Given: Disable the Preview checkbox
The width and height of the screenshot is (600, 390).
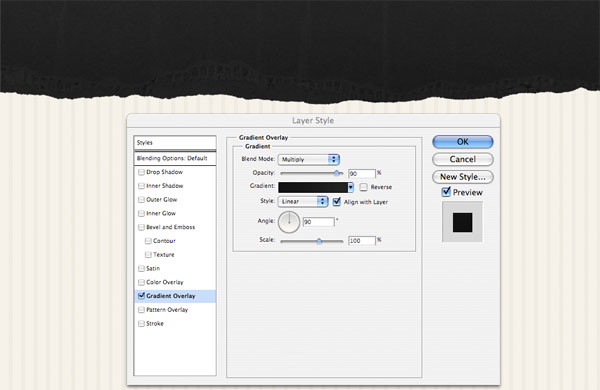Looking at the screenshot, I should pos(446,192).
